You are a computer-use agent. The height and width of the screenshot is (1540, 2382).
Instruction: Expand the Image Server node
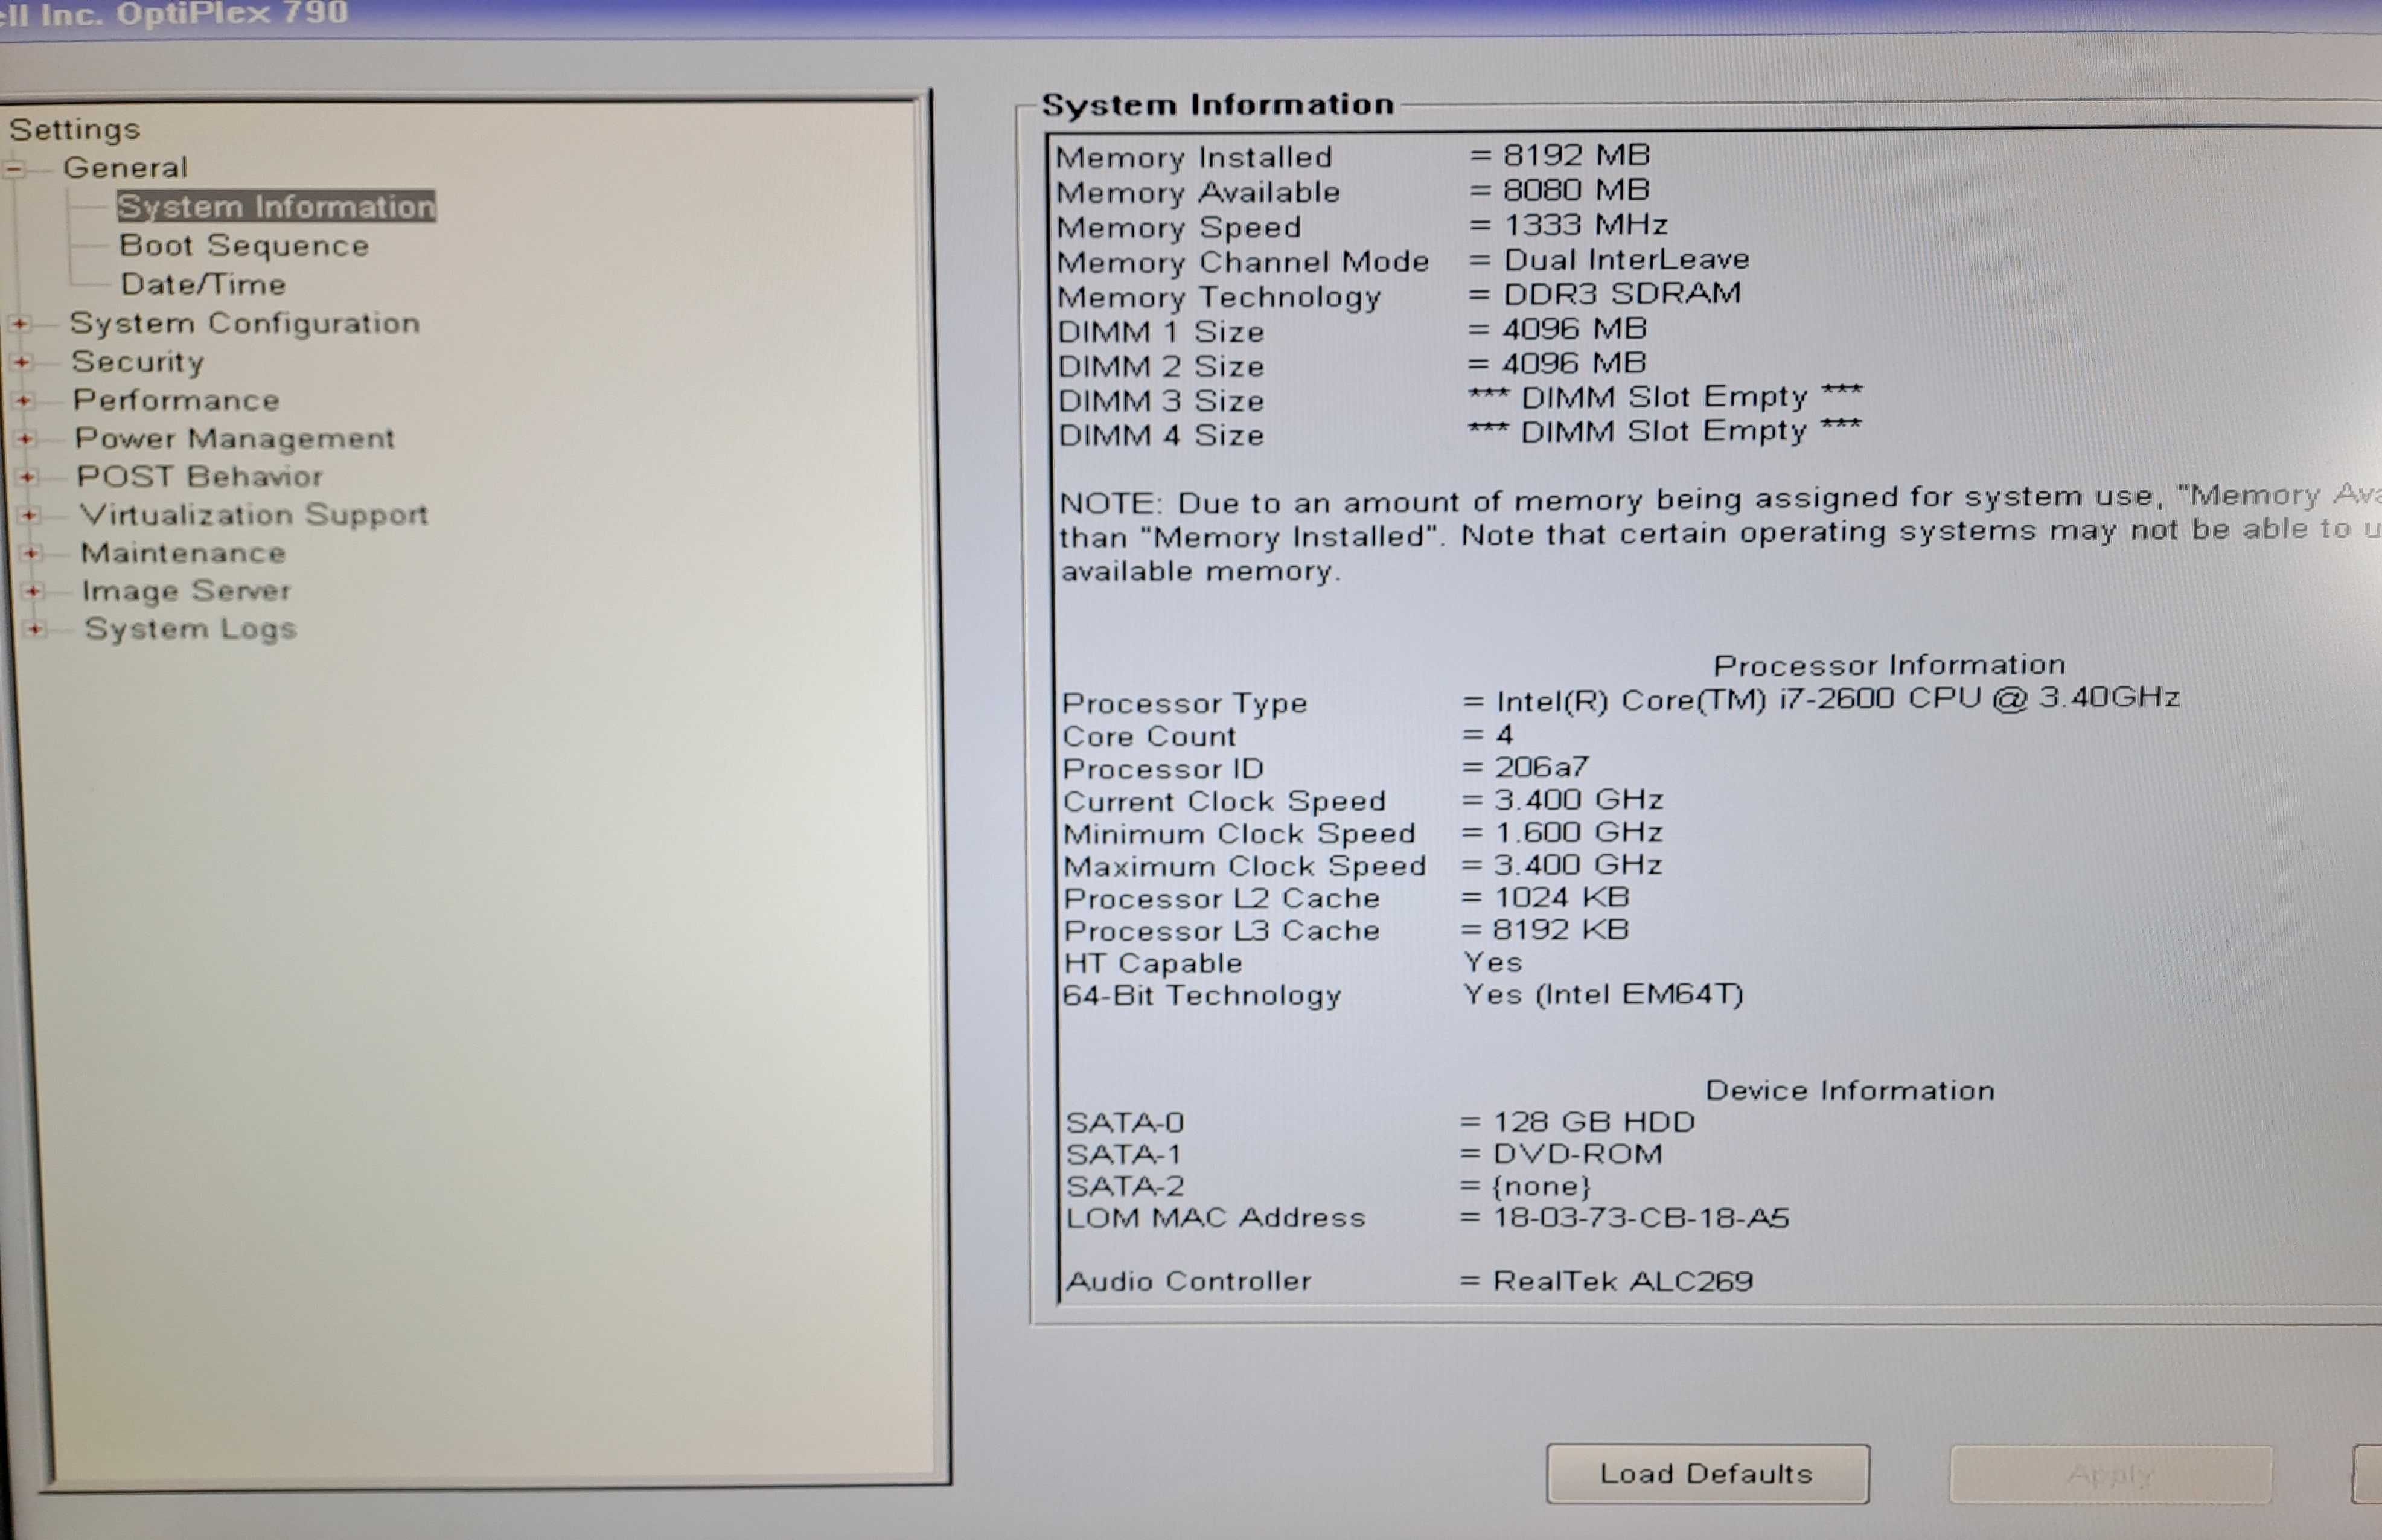coord(34,591)
